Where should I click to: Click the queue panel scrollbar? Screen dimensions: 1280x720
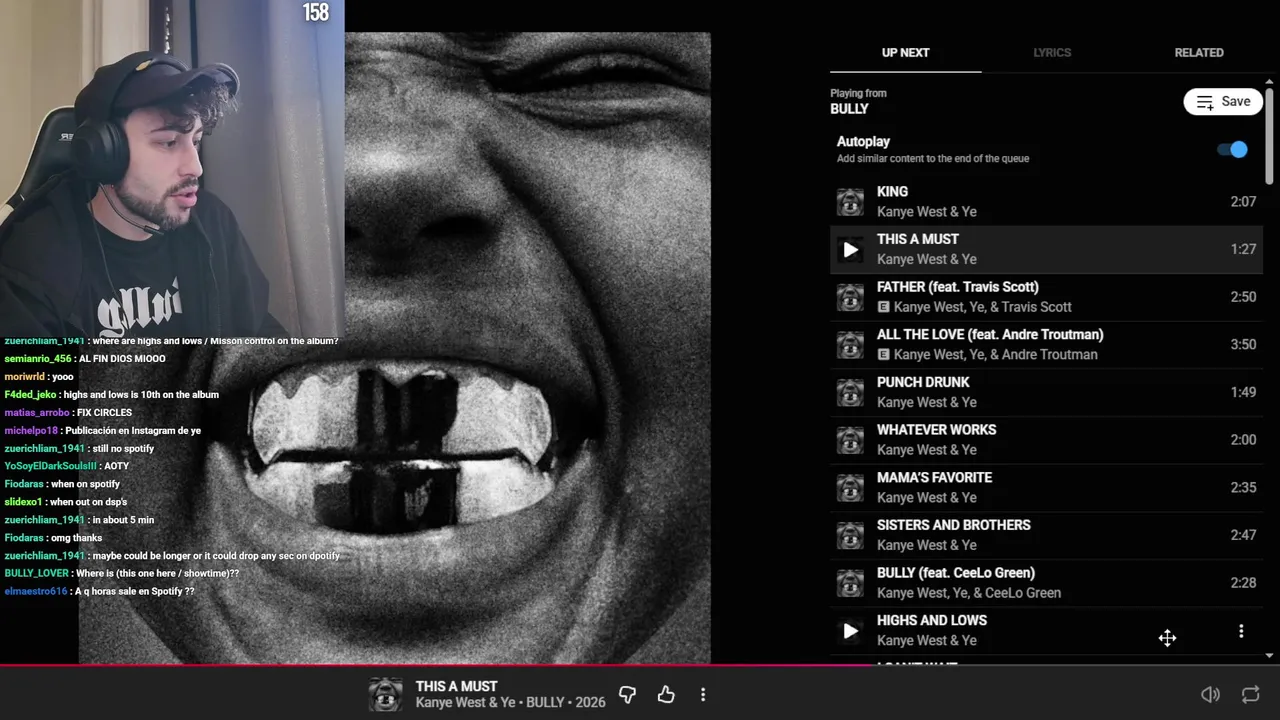tap(1269, 136)
